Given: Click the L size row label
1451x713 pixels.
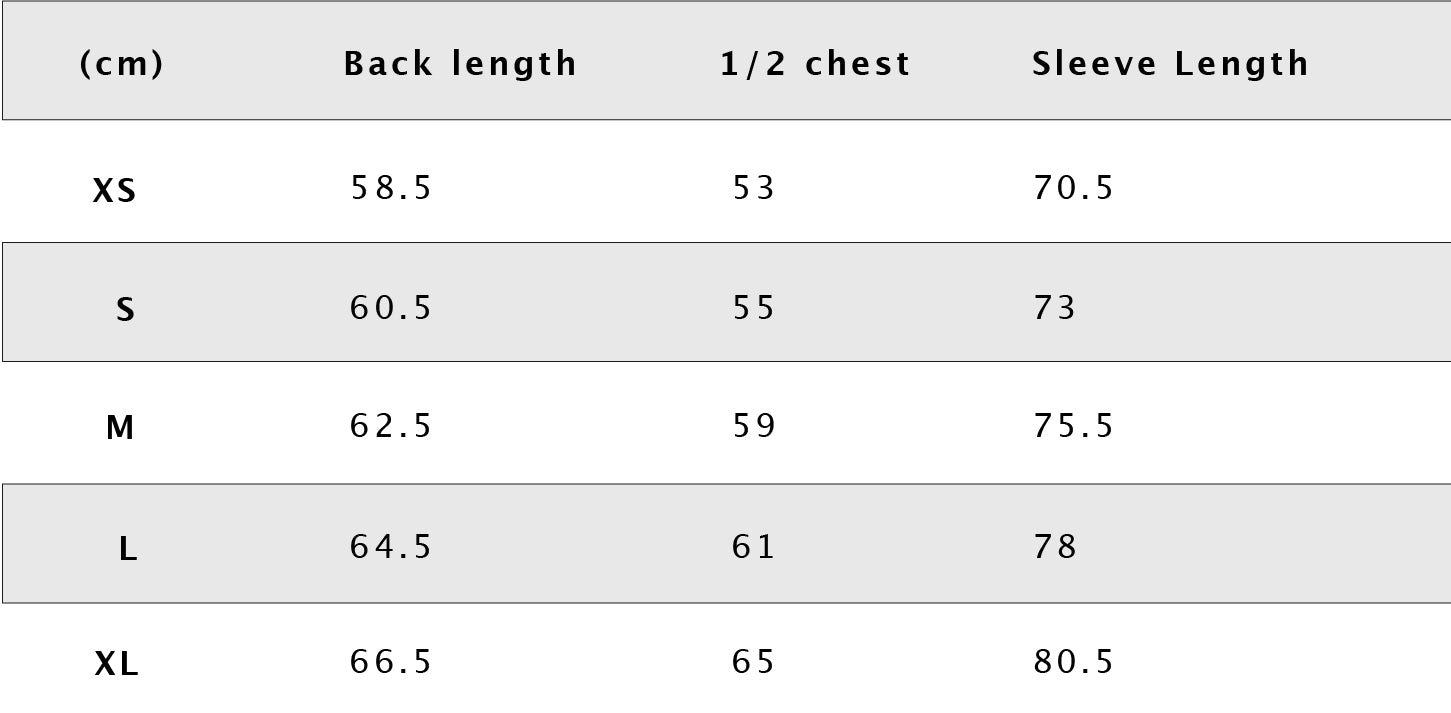Looking at the screenshot, I should pos(128,549).
